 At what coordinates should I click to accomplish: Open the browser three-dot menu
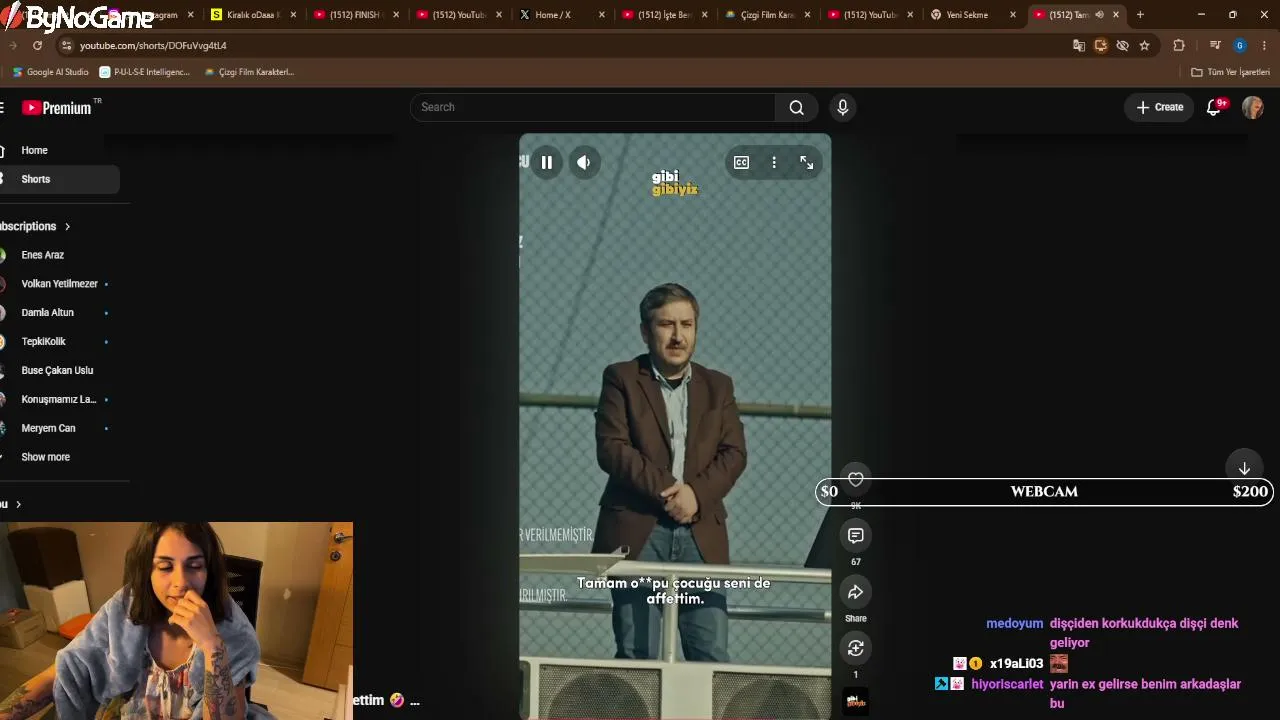(1265, 45)
